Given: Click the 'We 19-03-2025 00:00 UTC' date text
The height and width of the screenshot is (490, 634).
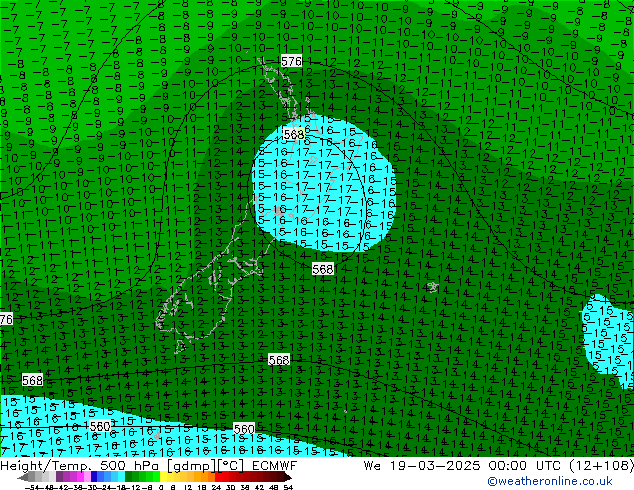Looking at the screenshot, I should [x=462, y=466].
